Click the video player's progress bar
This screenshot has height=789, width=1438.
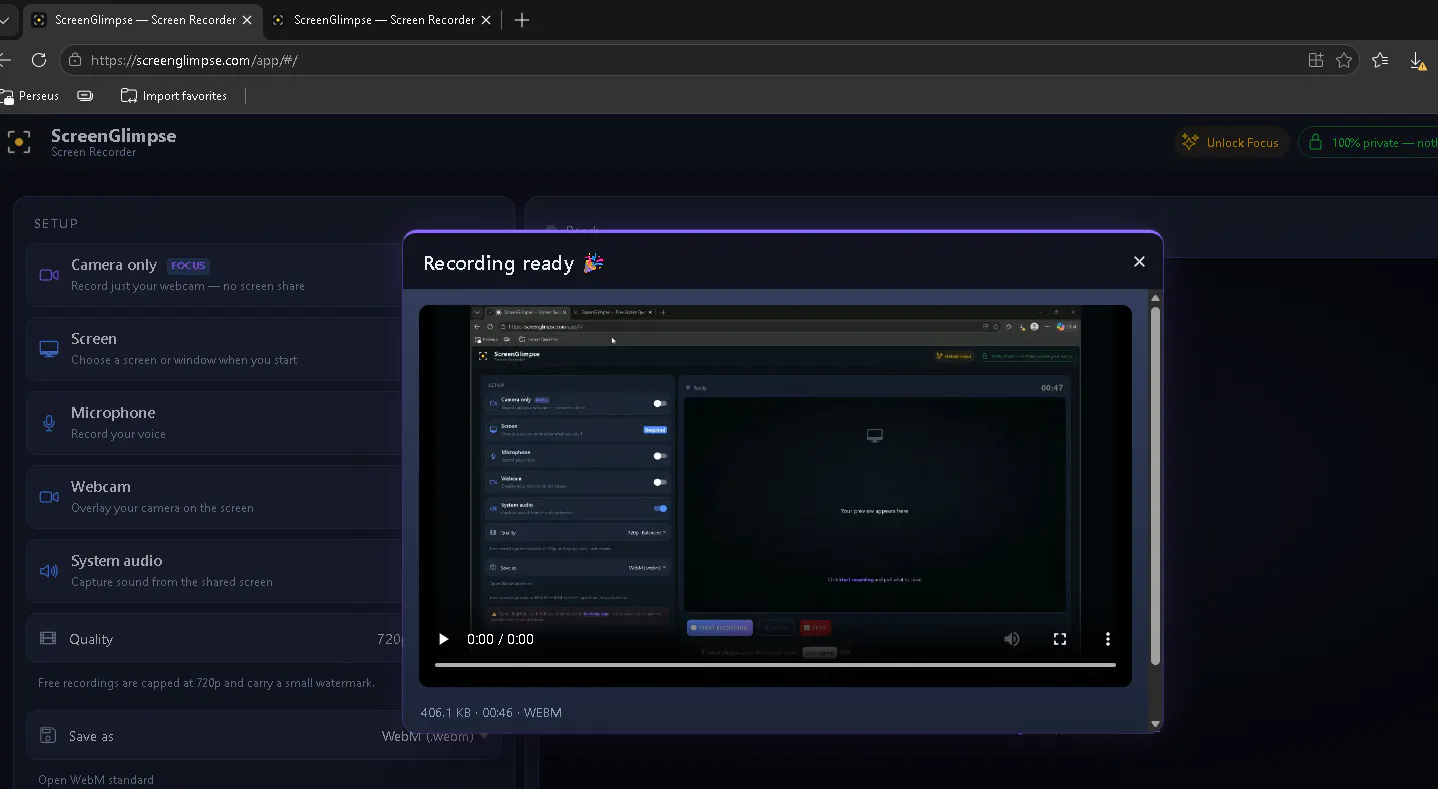pyautogui.click(x=775, y=664)
